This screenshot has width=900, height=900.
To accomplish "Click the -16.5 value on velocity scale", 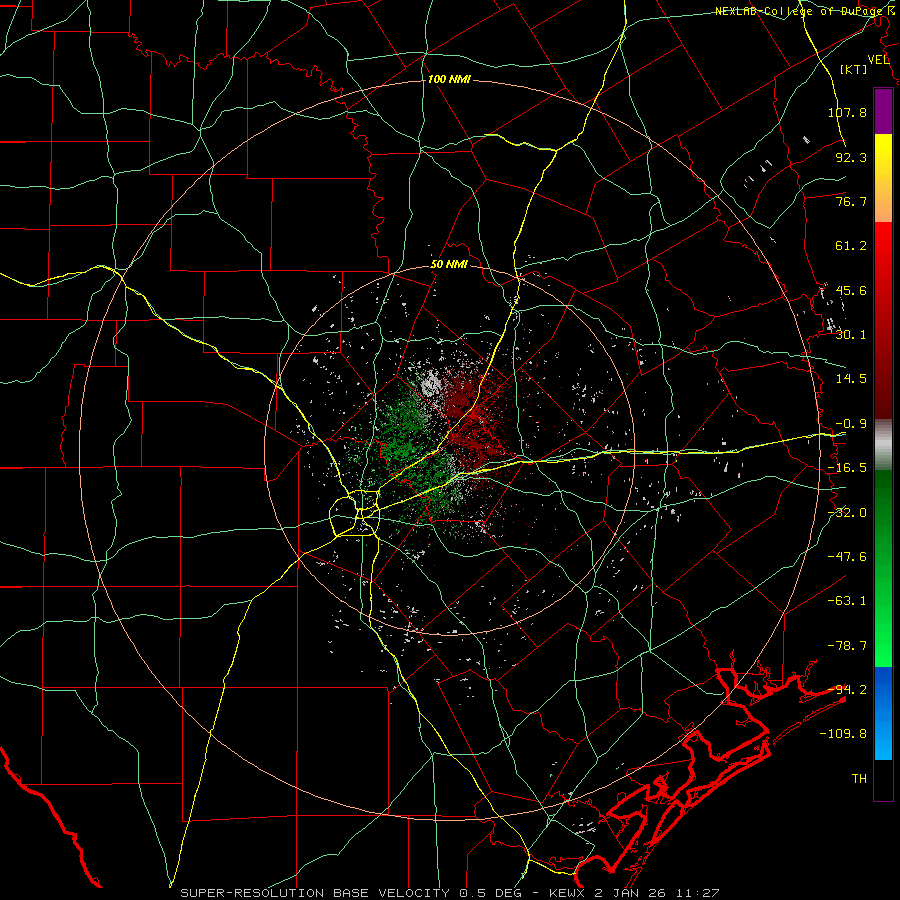I will [847, 468].
